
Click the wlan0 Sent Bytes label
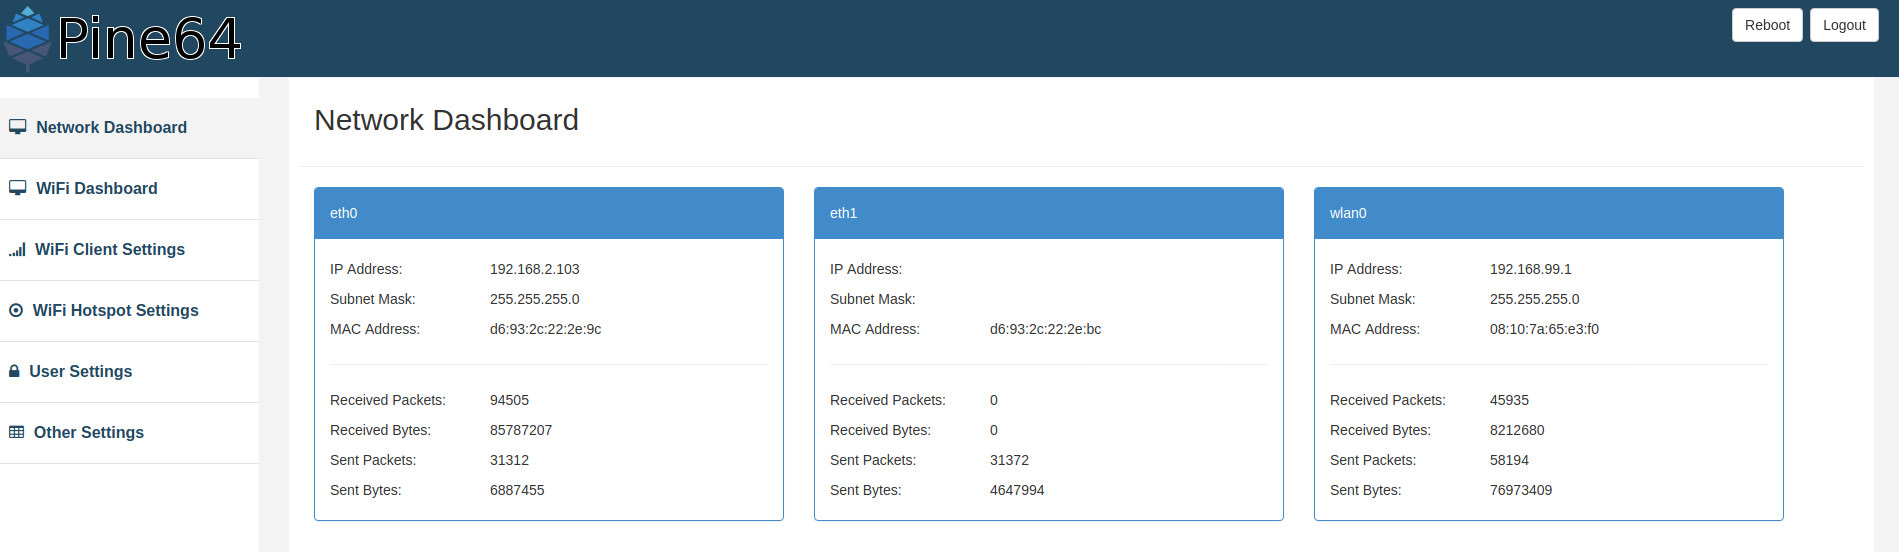[1366, 490]
